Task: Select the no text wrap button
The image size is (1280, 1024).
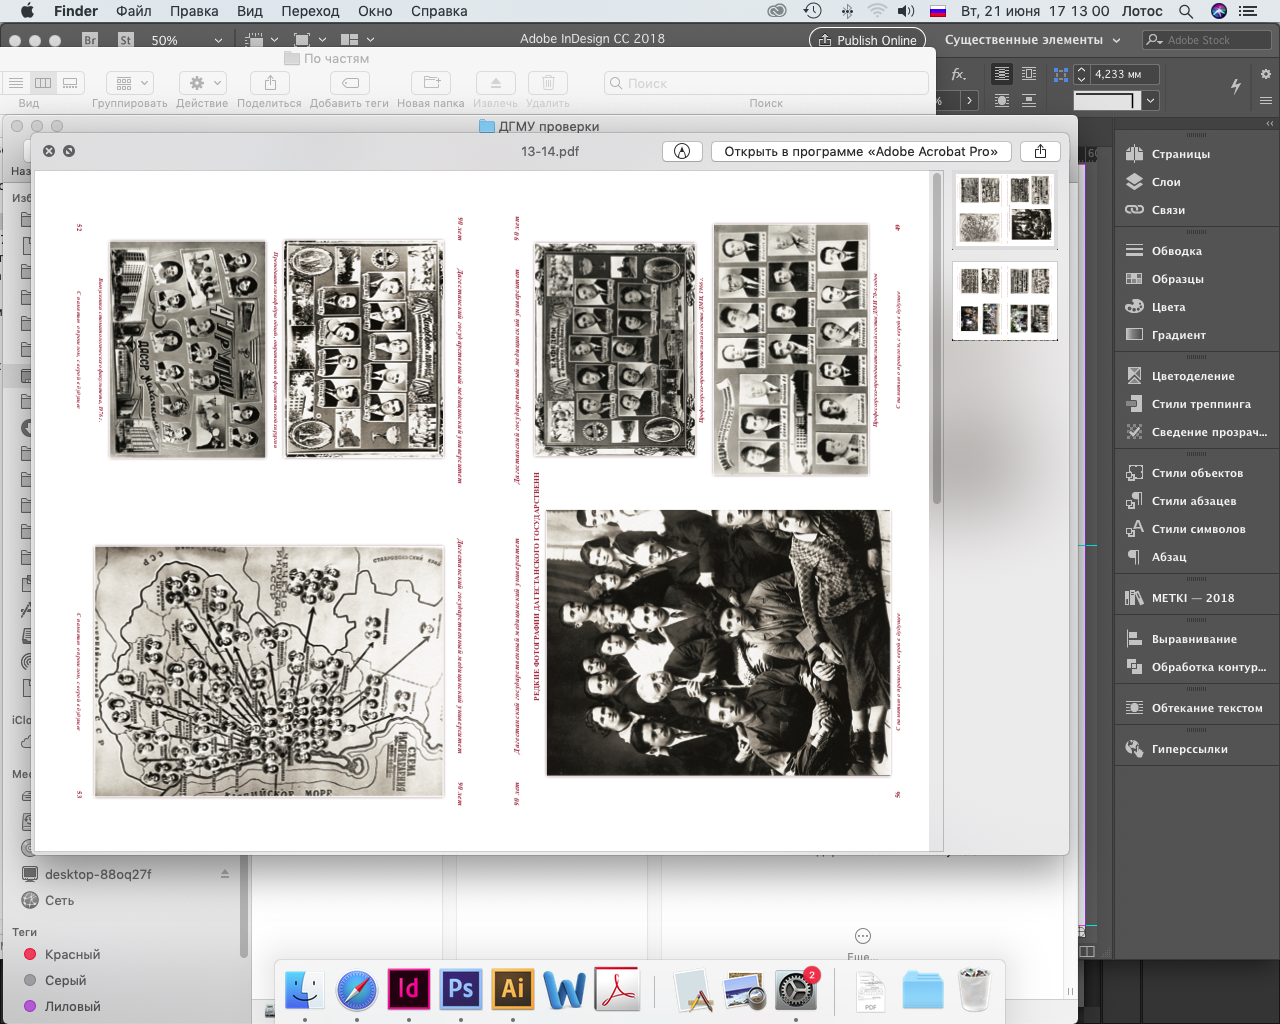Action: (x=1001, y=74)
